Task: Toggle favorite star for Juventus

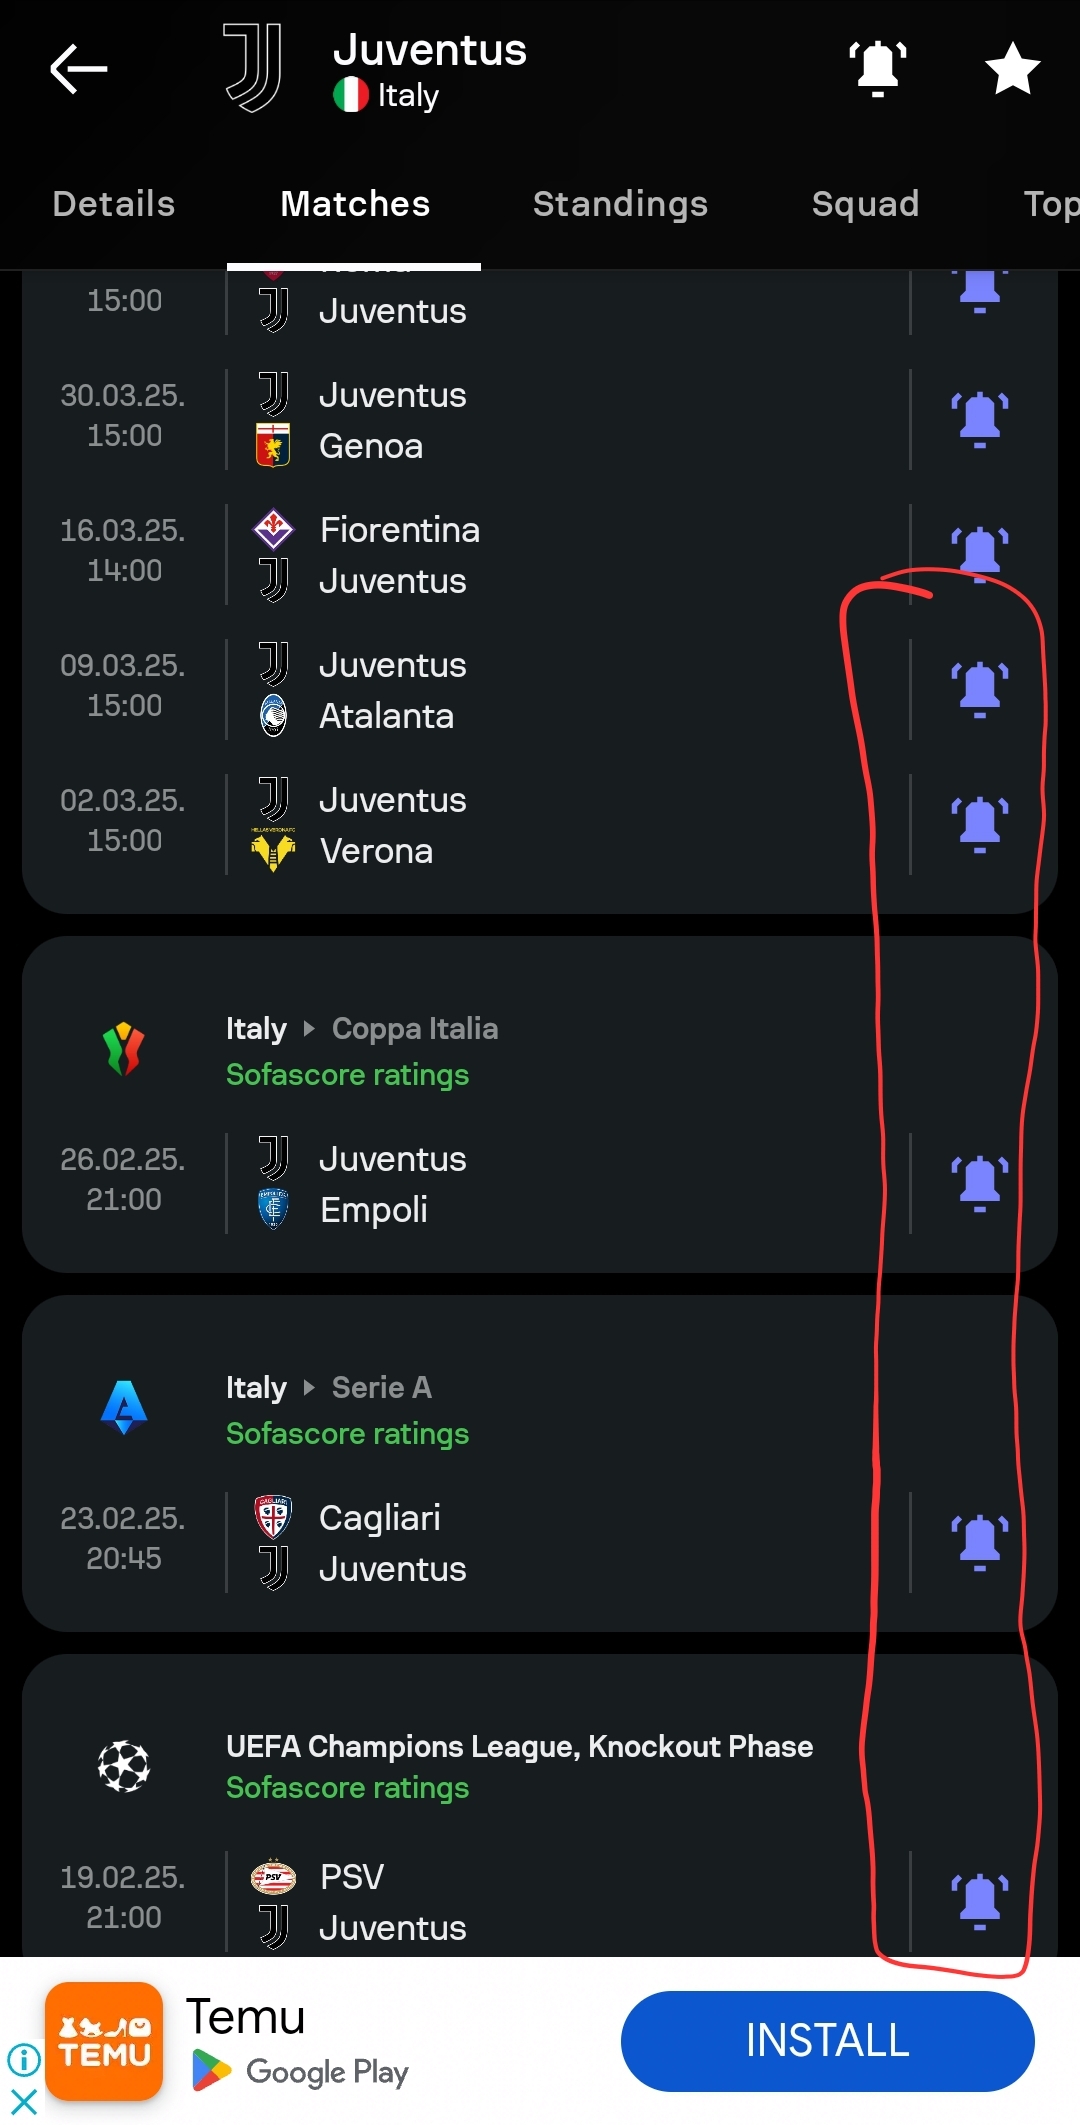Action: 1012,68
